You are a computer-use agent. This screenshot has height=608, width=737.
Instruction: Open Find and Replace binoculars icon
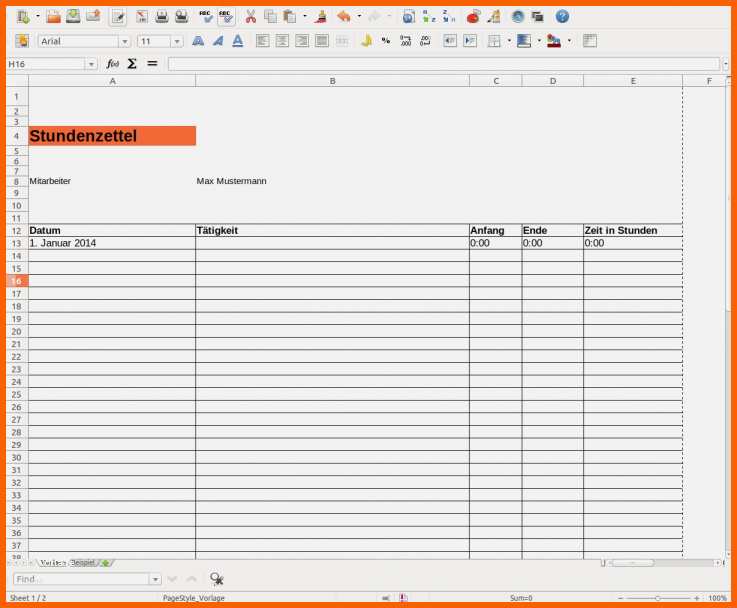[x=217, y=579]
